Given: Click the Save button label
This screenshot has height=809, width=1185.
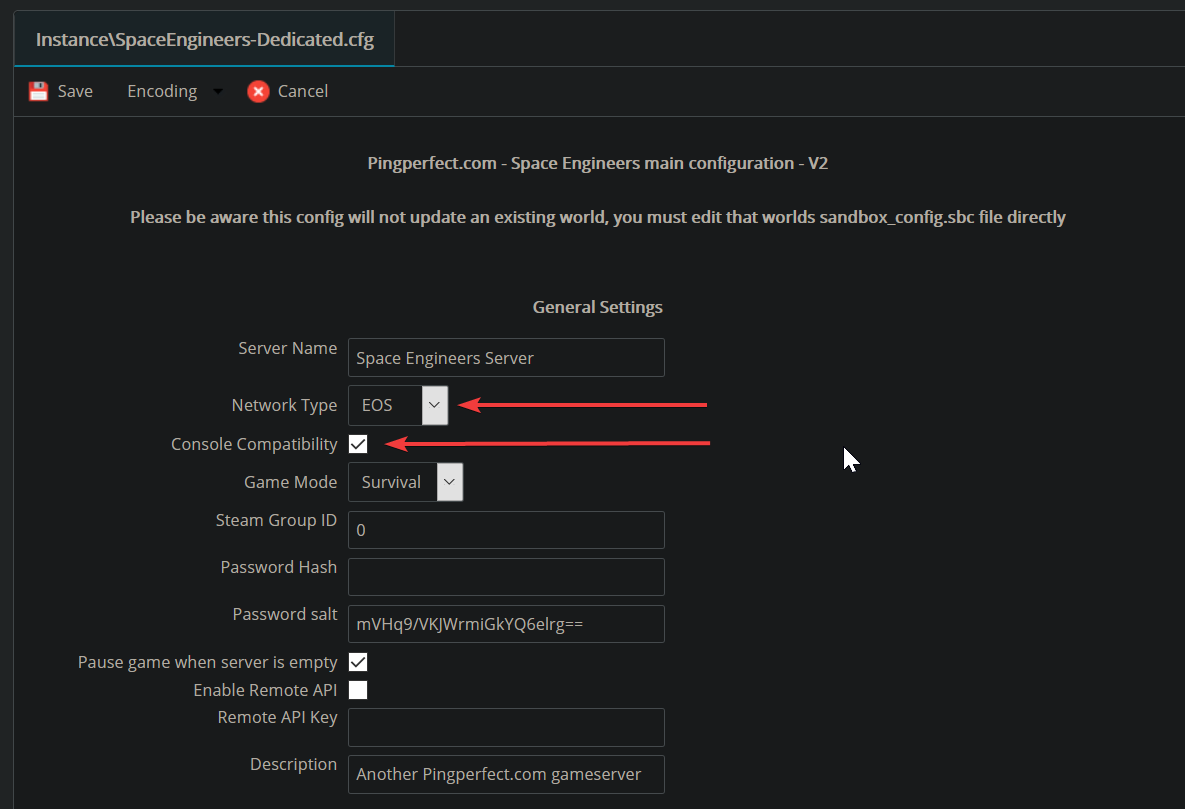Looking at the screenshot, I should tap(75, 92).
